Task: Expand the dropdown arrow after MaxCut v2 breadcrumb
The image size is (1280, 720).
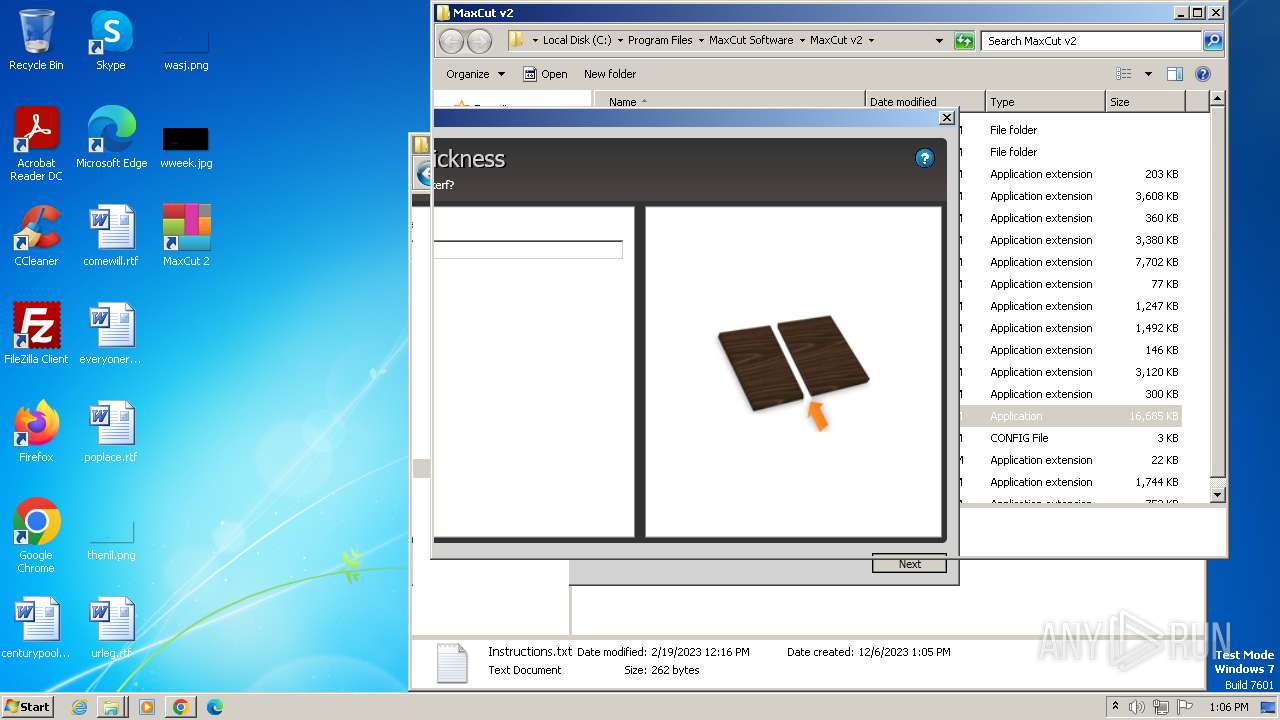Action: click(871, 41)
